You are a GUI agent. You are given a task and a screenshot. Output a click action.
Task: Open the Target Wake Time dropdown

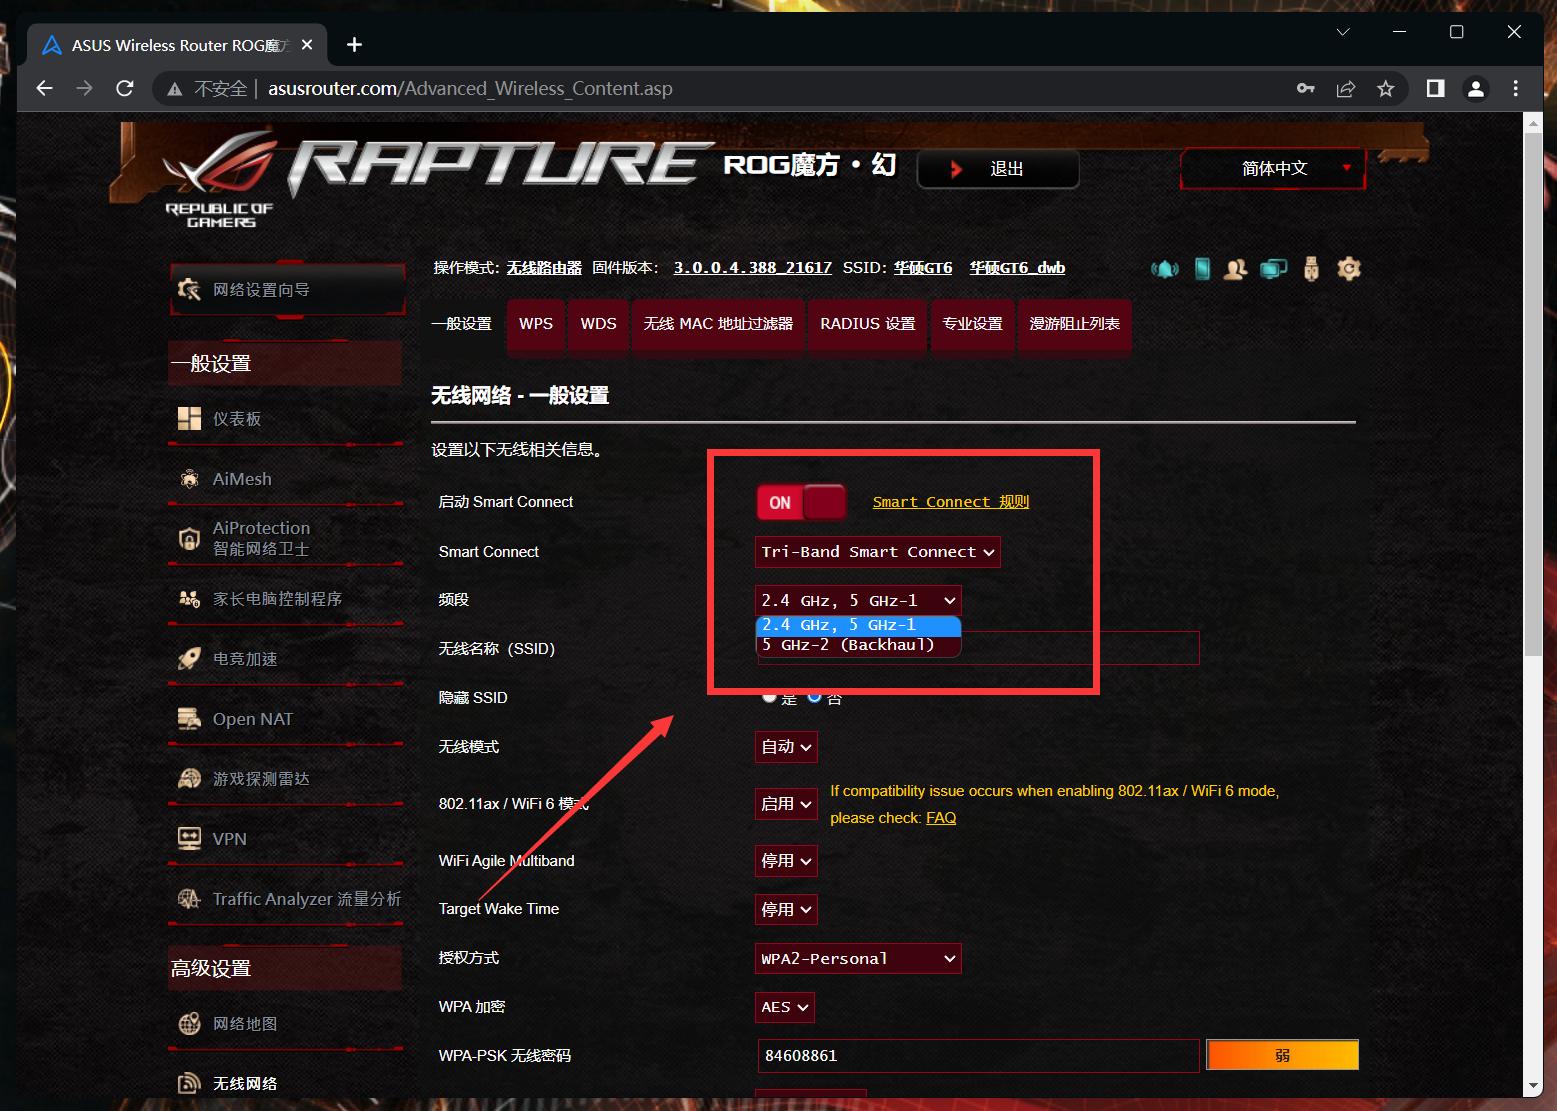(x=786, y=909)
